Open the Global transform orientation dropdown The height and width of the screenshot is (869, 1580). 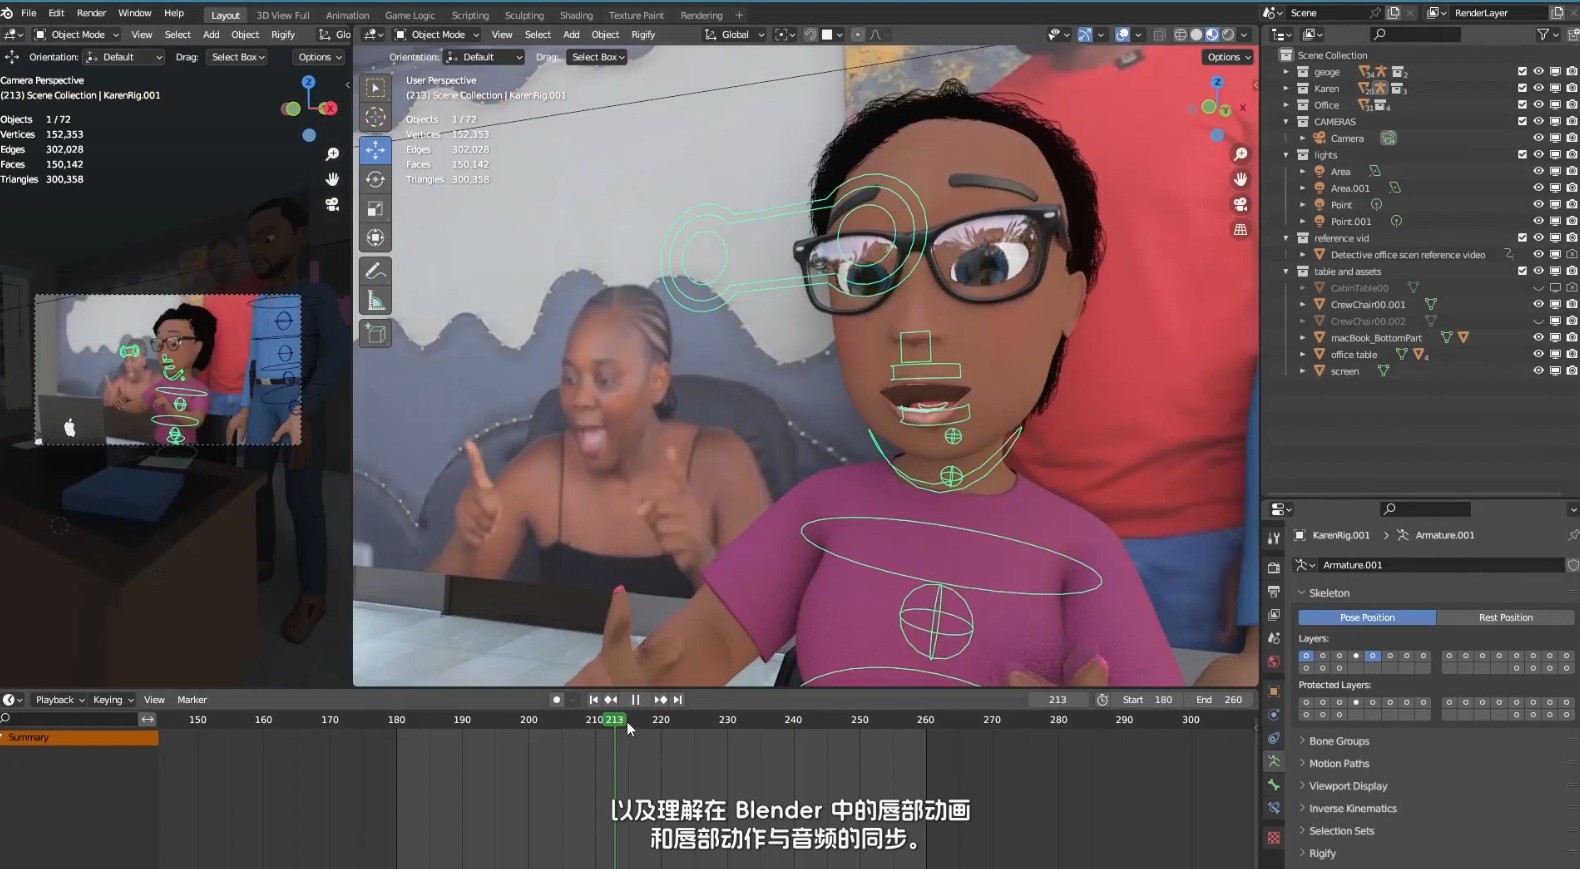(735, 35)
